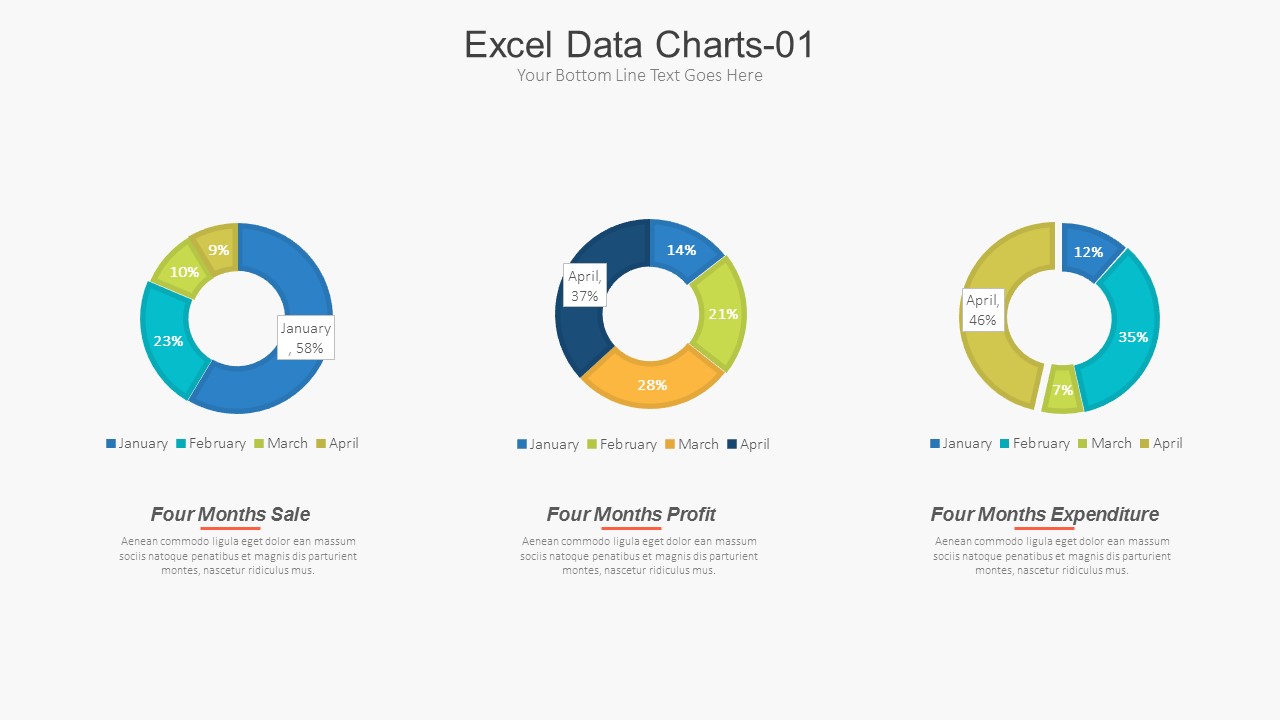Click the April legend swatch under Expenditure chart
Screen dimensions: 1280x720
(1145, 443)
